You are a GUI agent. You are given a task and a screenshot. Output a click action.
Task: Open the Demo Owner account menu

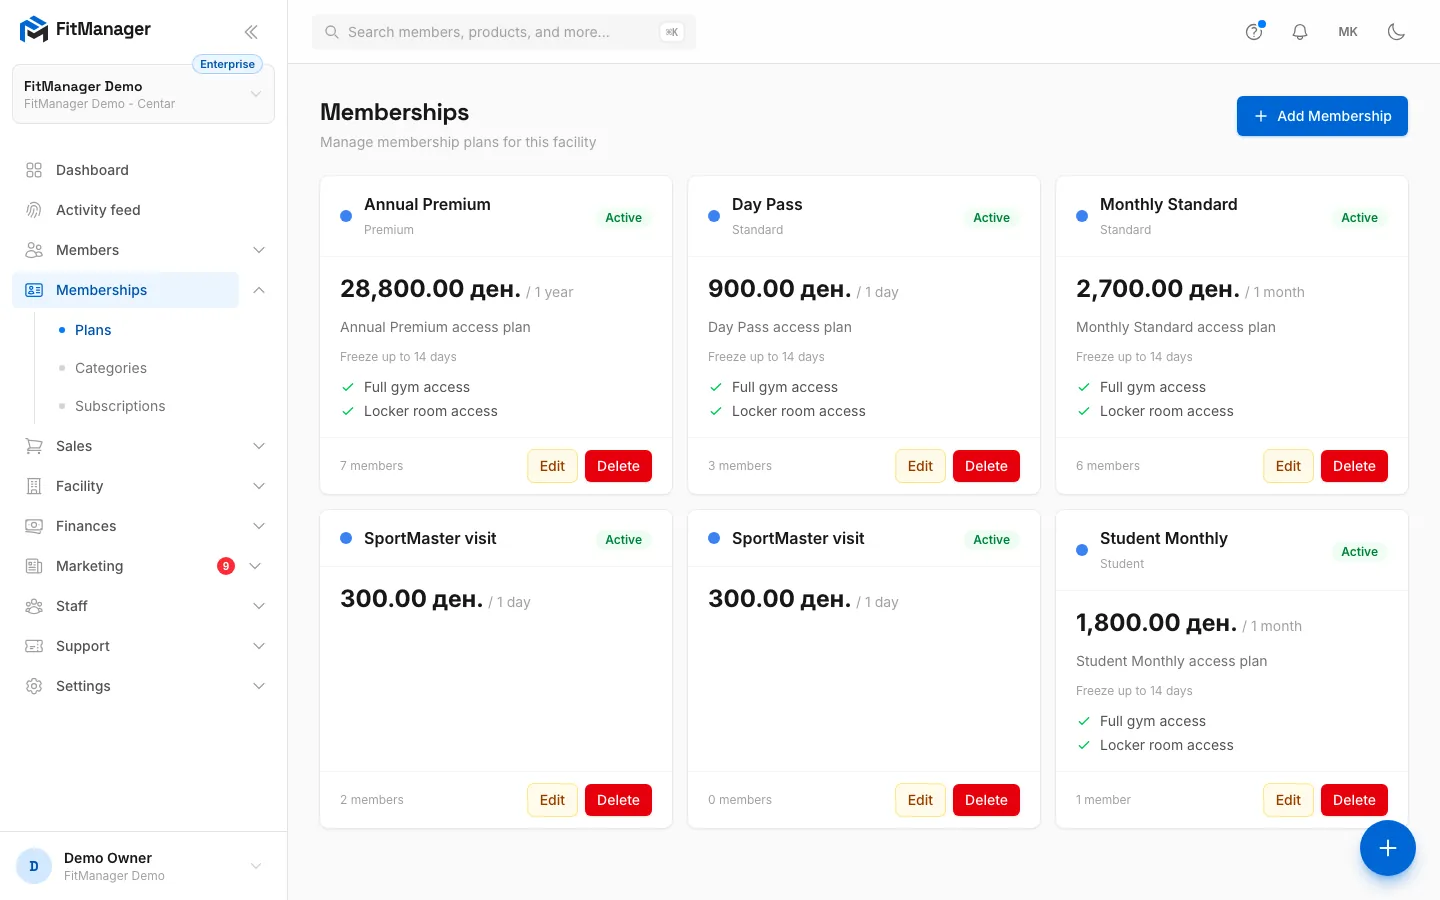(143, 866)
